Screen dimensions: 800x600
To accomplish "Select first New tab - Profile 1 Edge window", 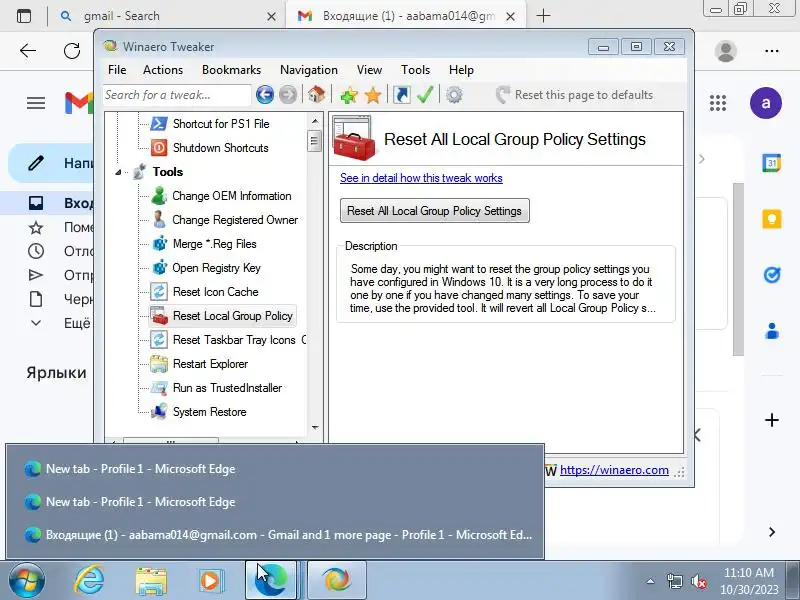I will click(274, 469).
